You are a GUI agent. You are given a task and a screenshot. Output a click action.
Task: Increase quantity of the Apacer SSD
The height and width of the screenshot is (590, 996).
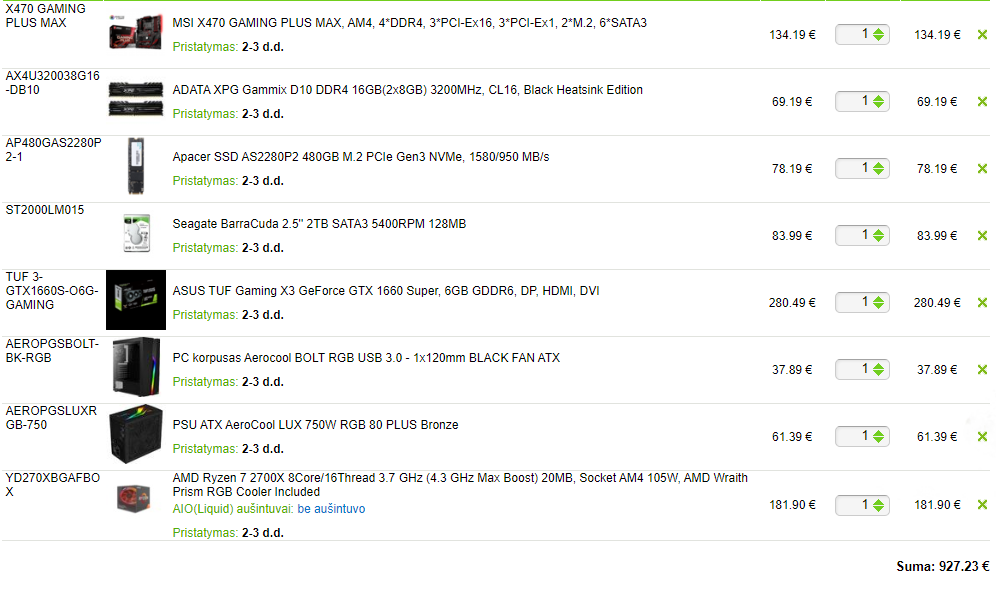click(x=878, y=165)
